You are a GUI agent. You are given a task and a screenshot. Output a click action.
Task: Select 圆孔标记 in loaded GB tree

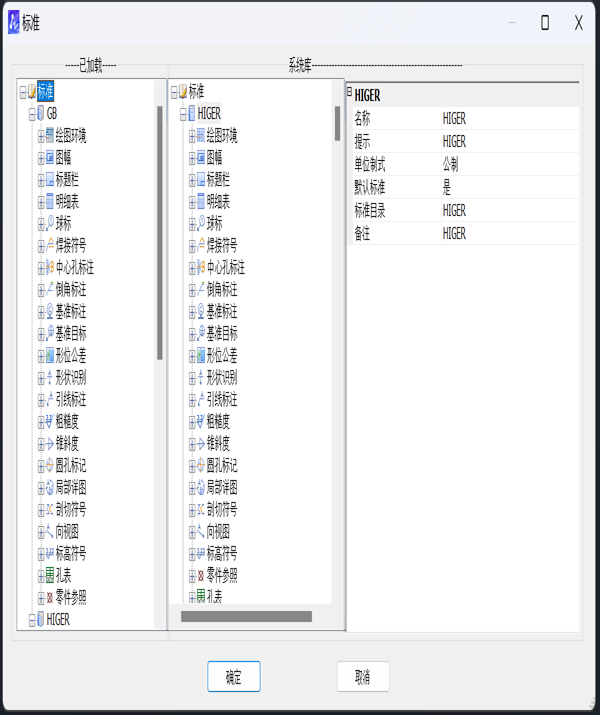(x=71, y=465)
